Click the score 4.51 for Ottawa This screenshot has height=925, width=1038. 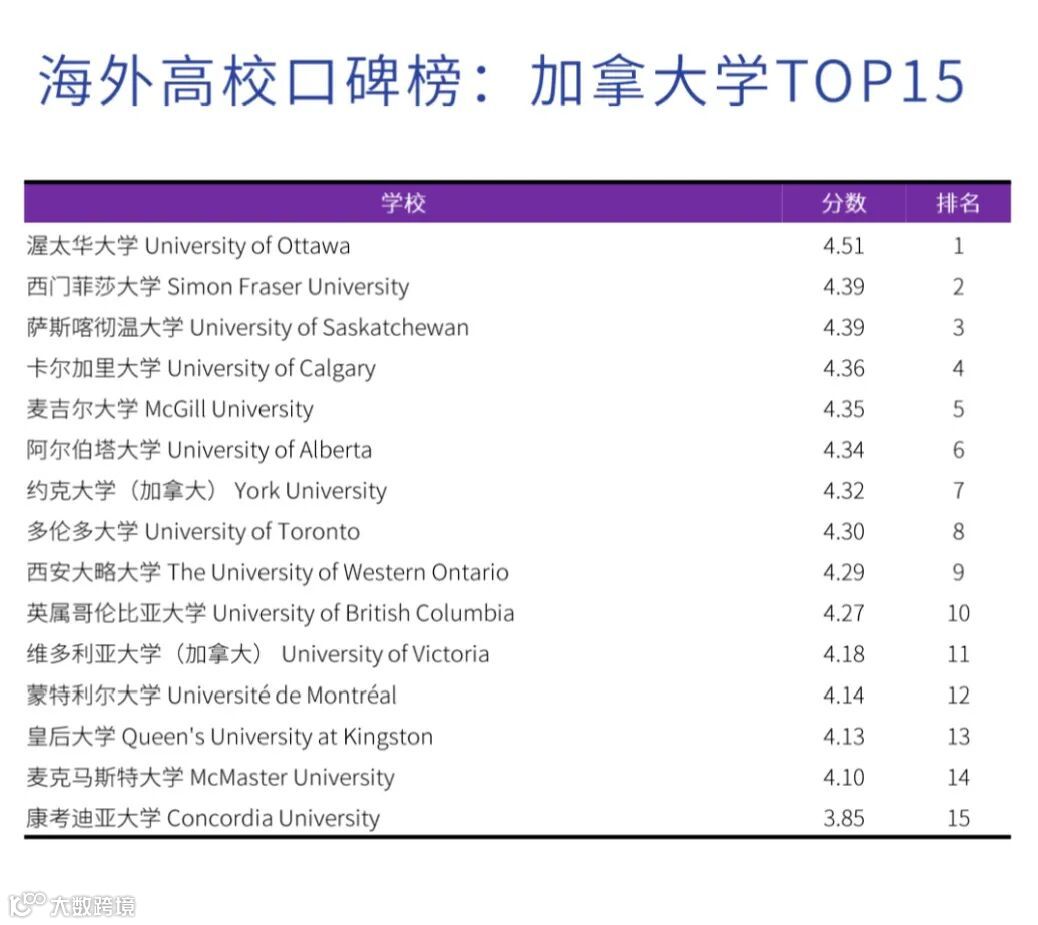tap(844, 246)
